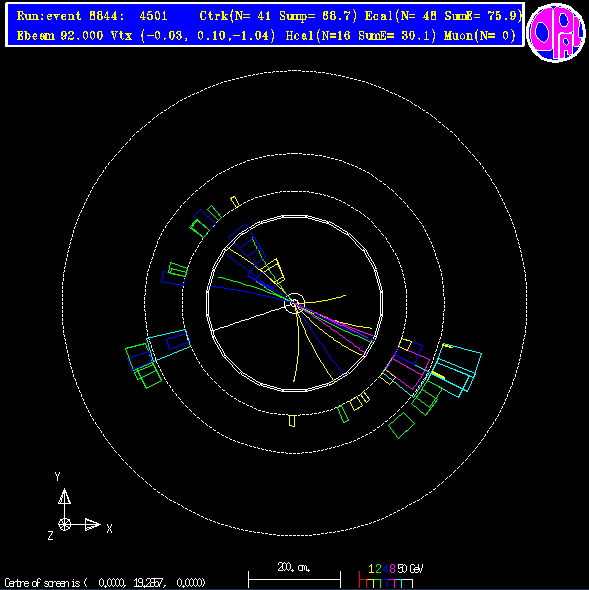Click the Hcal summary text in header
This screenshot has width=589, height=590.
click(x=361, y=36)
